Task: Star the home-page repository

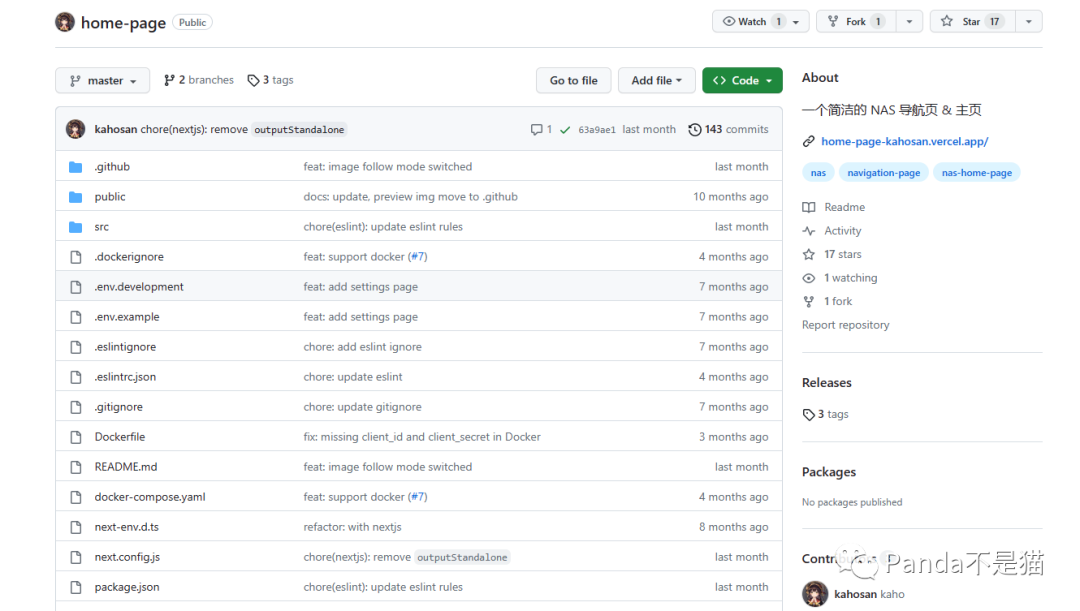Action: coord(972,21)
